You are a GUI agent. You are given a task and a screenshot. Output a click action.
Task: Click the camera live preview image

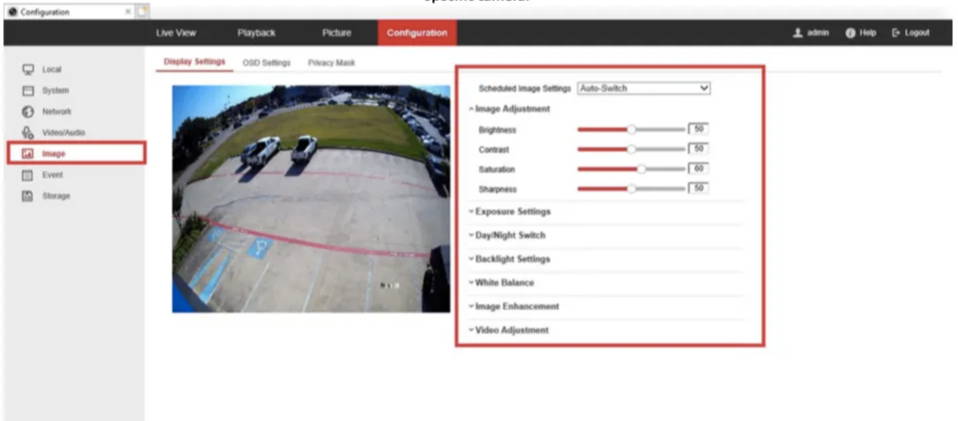pyautogui.click(x=311, y=199)
